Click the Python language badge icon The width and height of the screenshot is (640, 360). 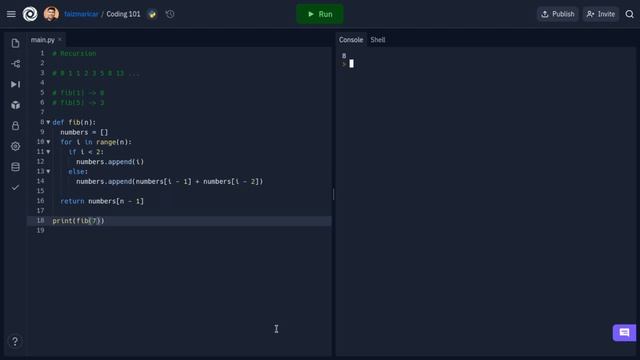pos(152,14)
